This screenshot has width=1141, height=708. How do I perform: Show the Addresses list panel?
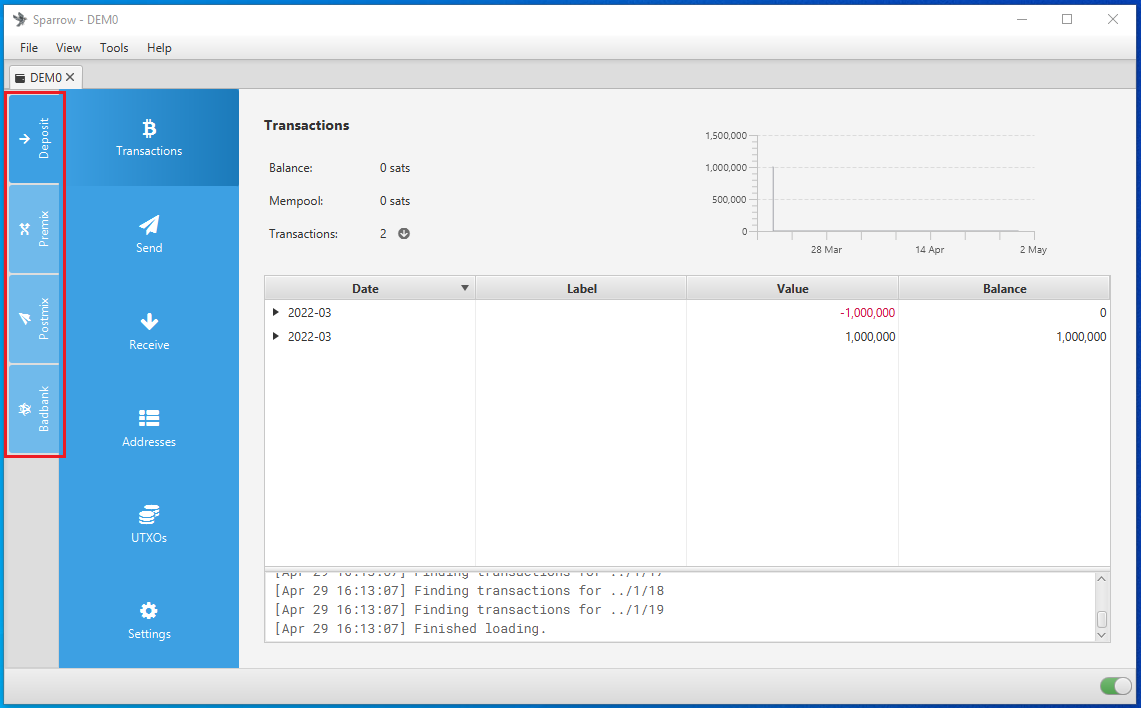point(149,428)
